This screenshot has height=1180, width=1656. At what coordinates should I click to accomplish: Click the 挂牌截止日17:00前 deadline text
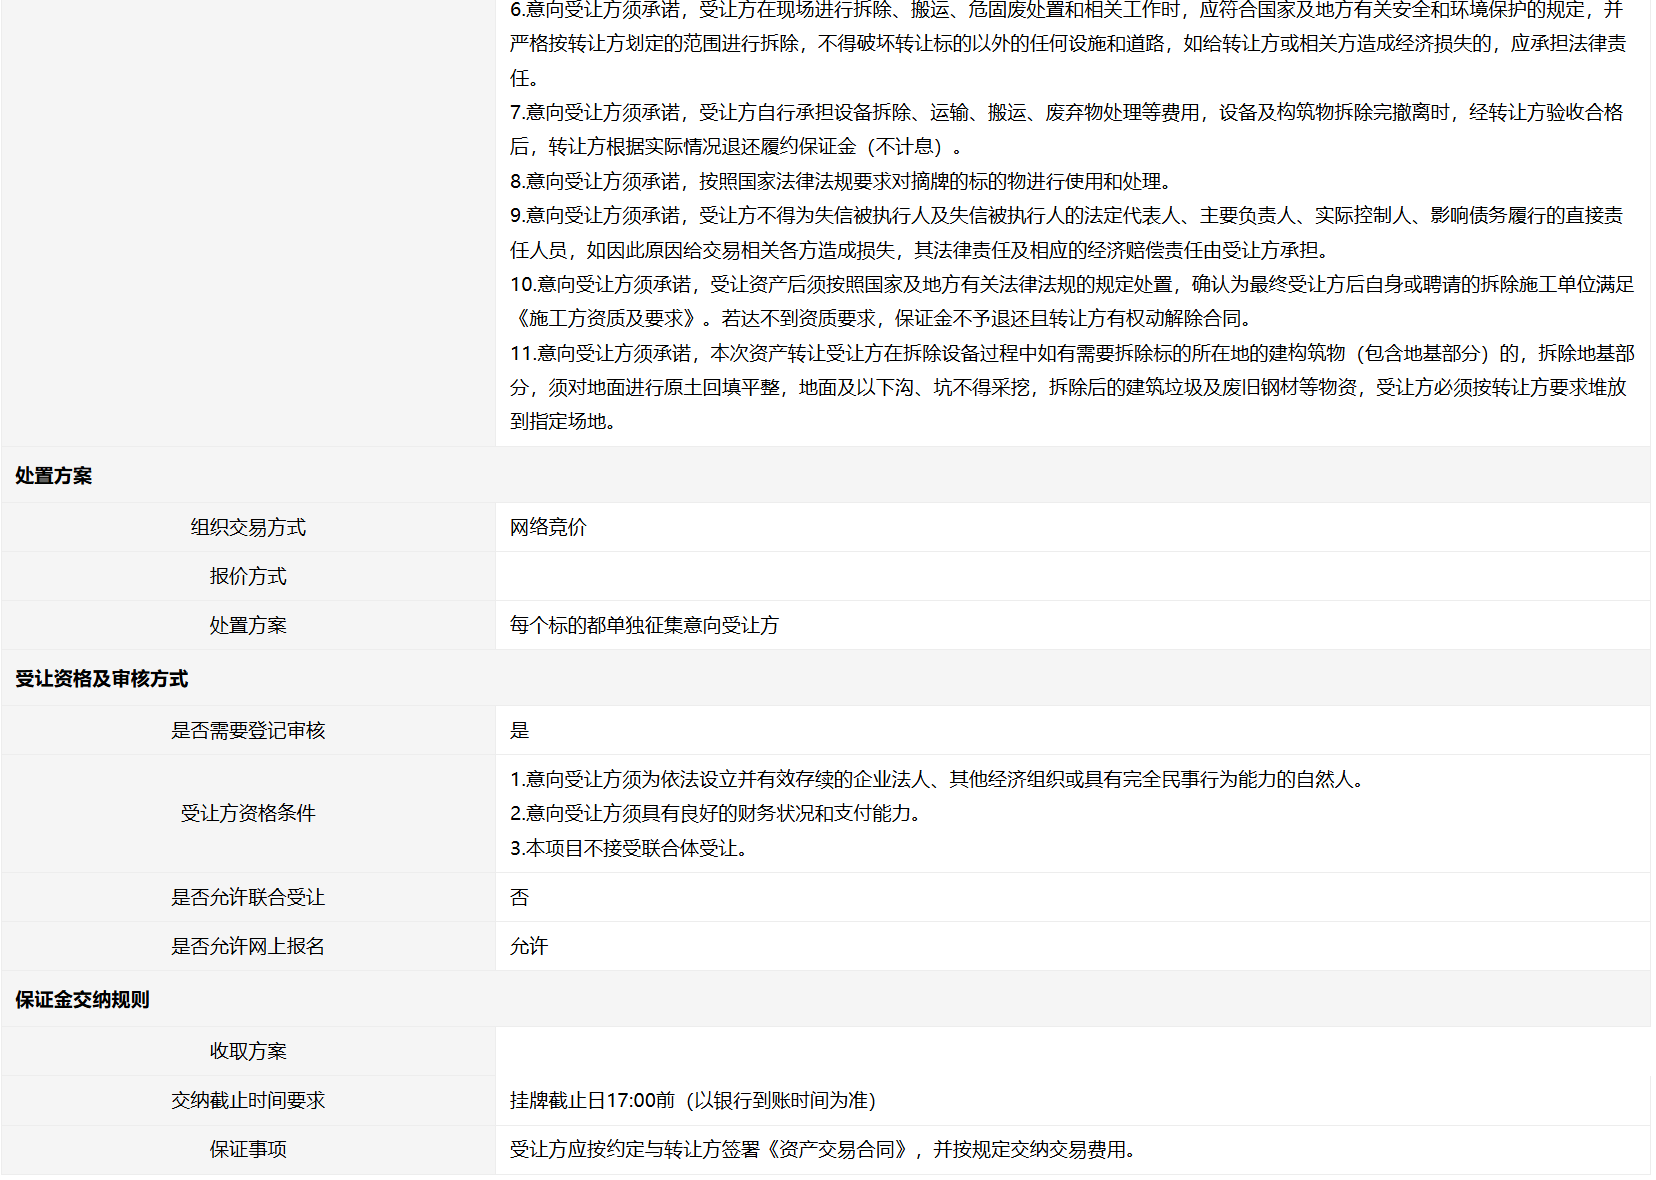pyautogui.click(x=593, y=1100)
